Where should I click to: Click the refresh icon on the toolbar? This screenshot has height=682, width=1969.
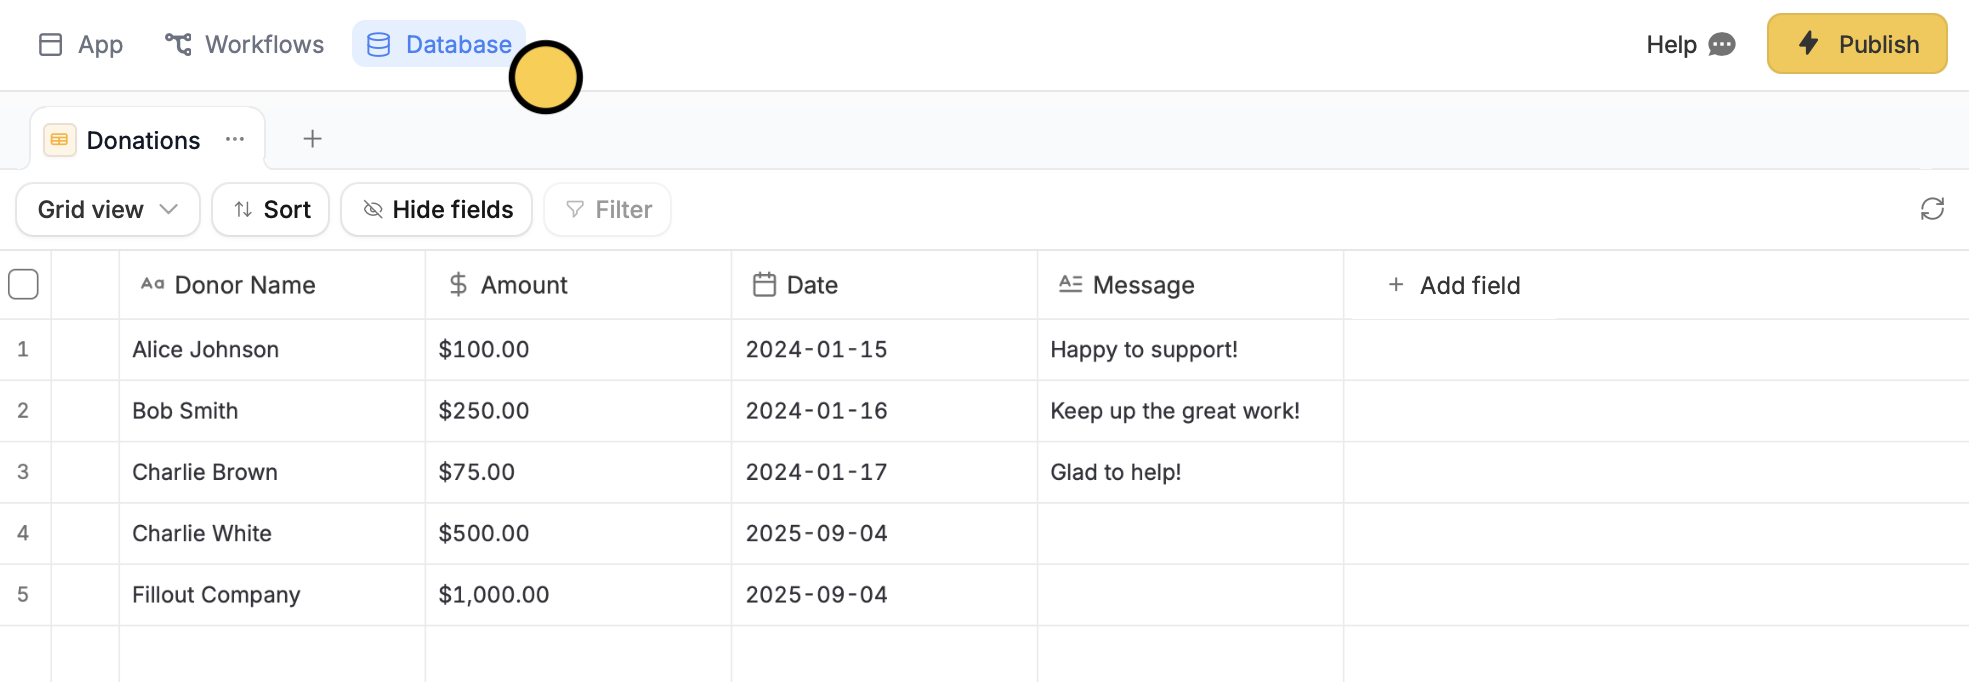1933,209
